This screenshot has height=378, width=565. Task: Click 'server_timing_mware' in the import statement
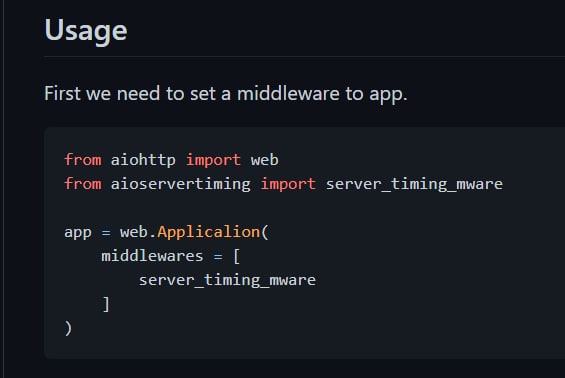point(414,184)
